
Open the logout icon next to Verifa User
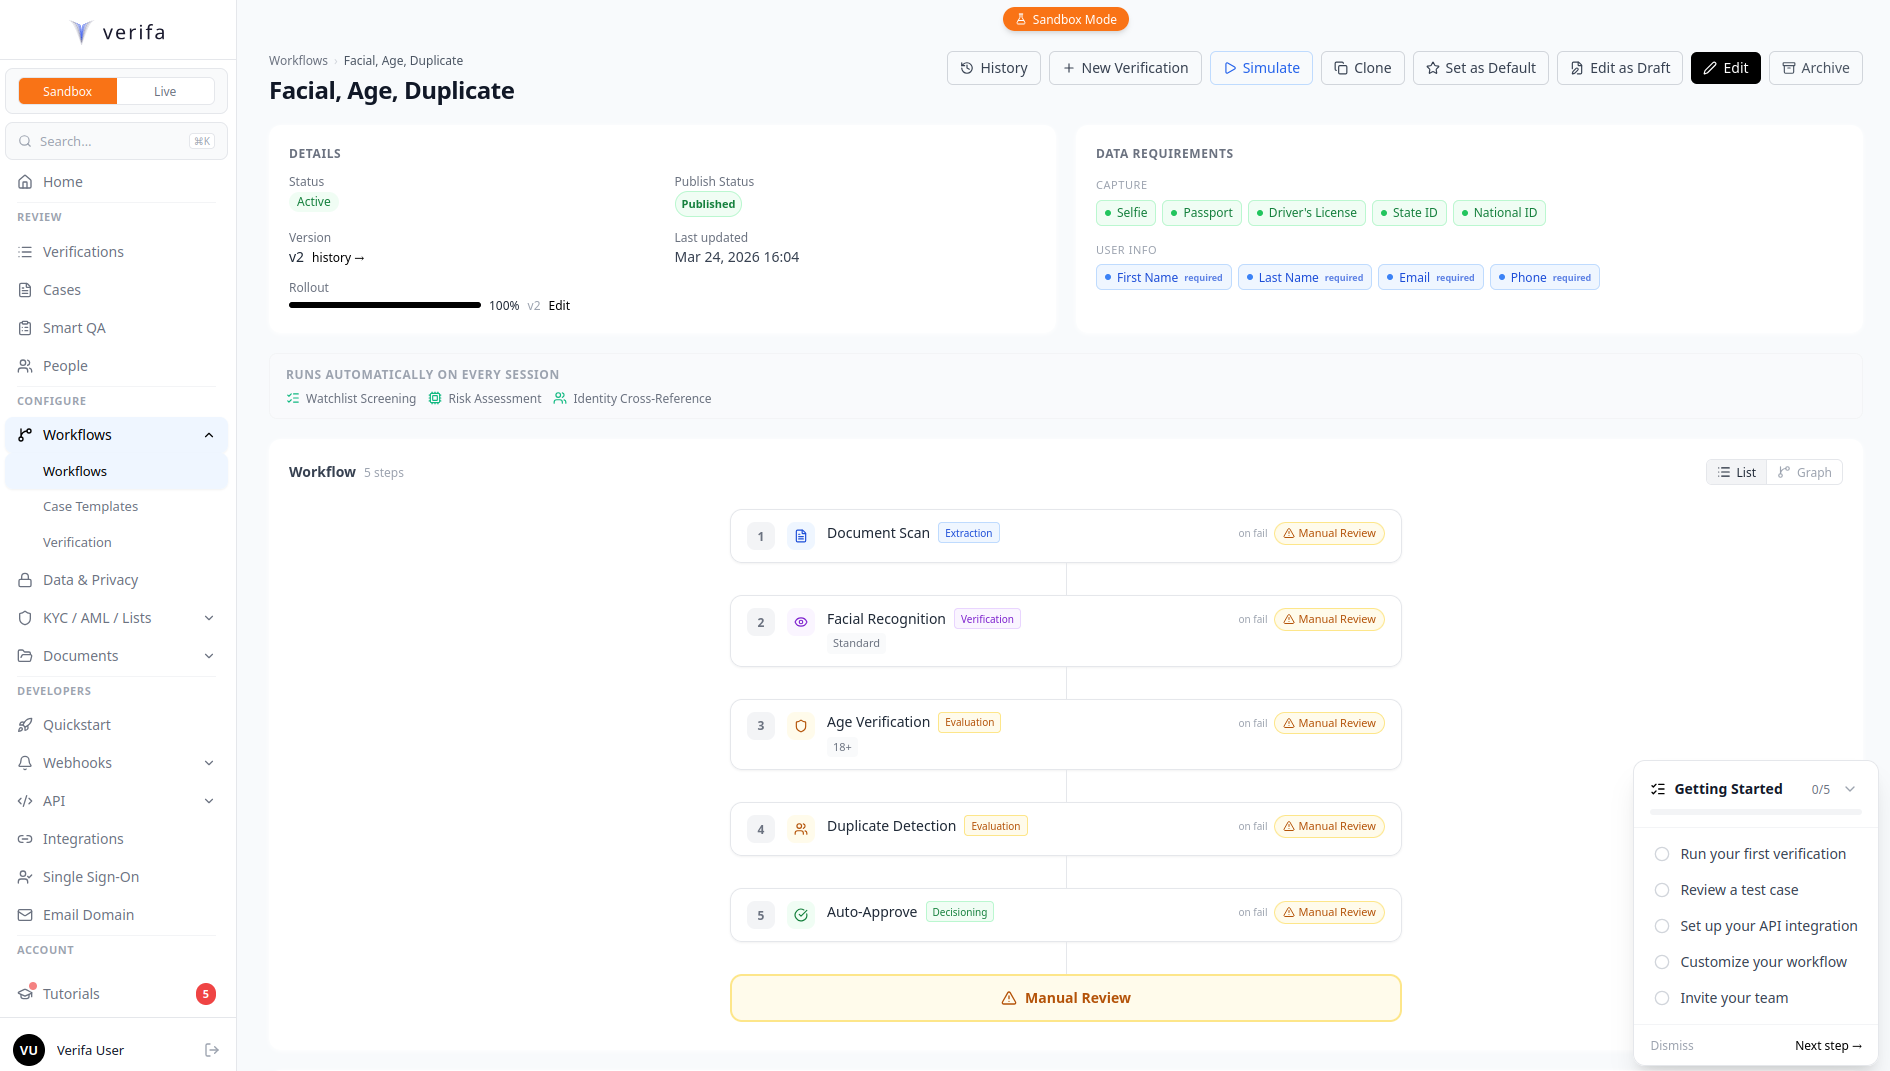(x=211, y=1049)
